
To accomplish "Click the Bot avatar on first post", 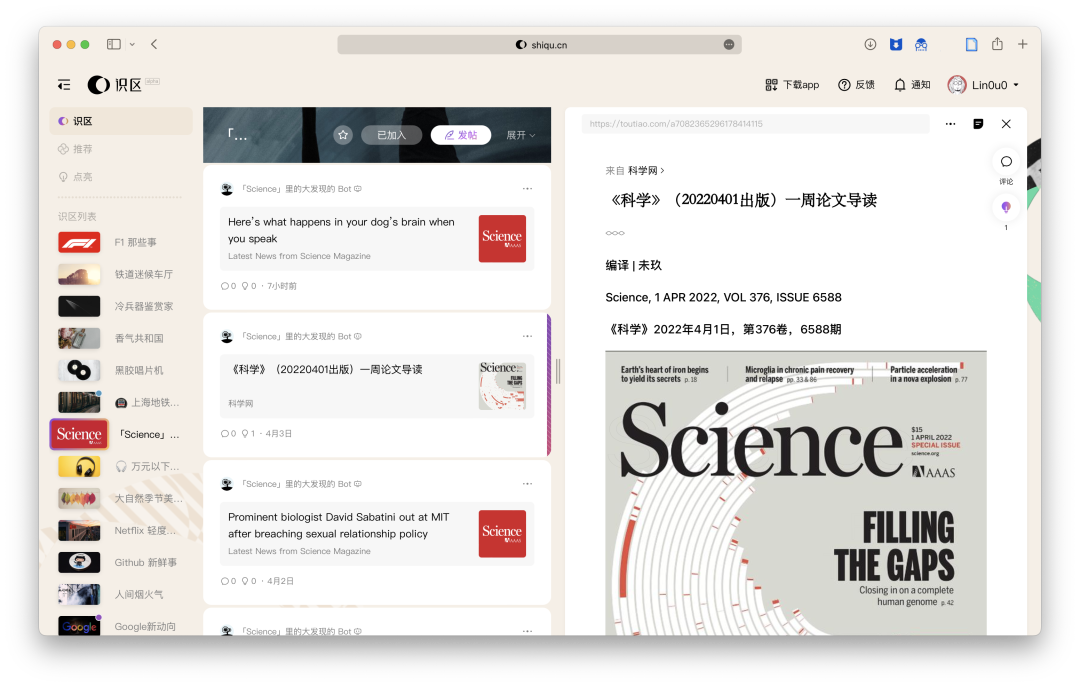I will [227, 189].
